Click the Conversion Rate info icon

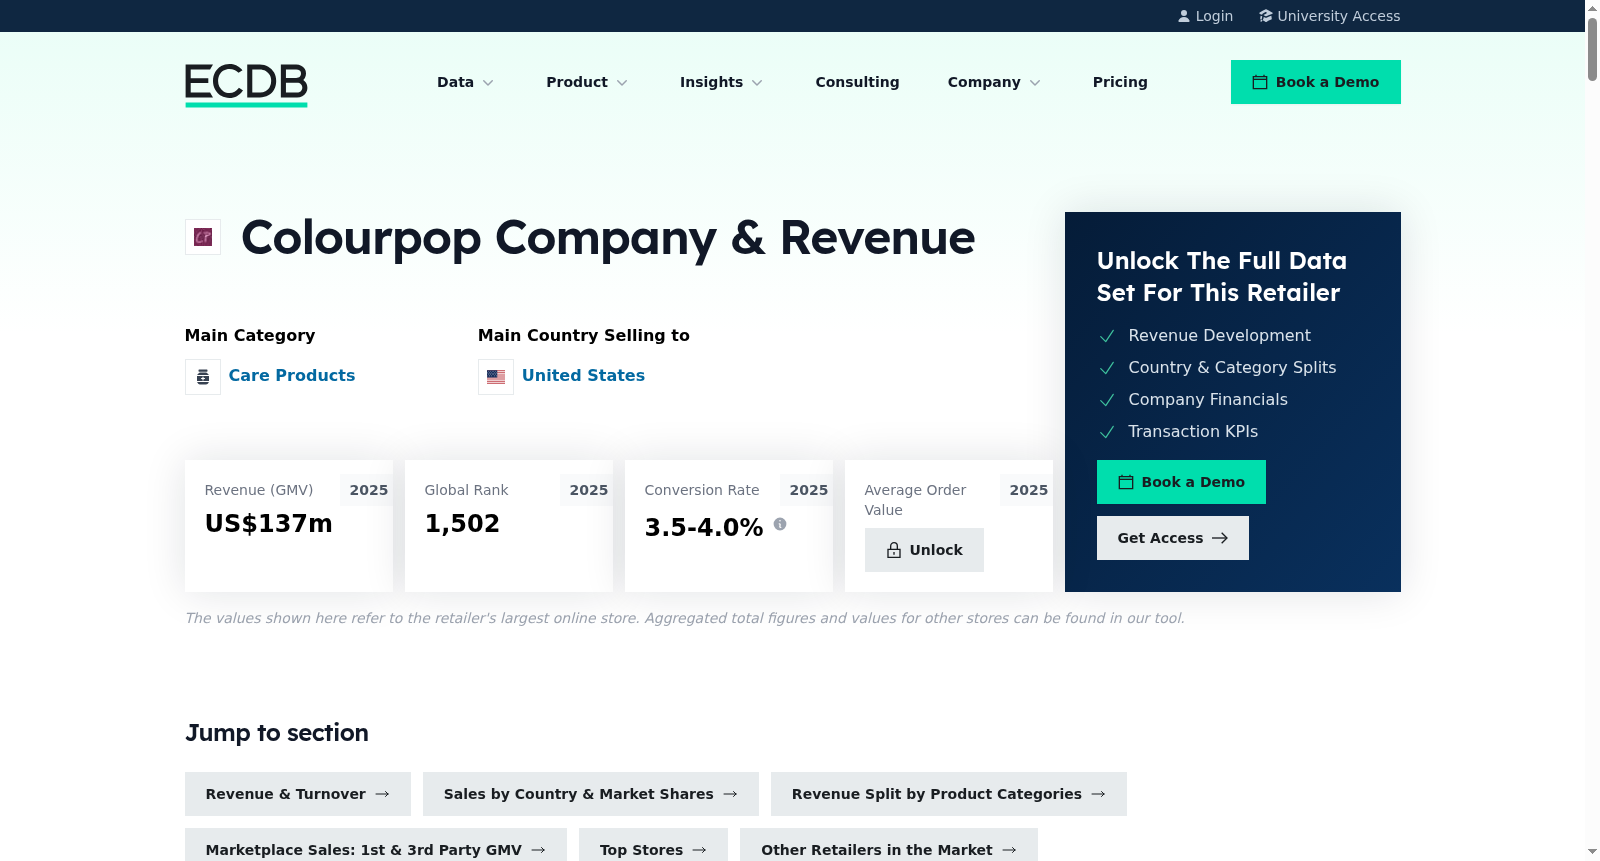tap(780, 524)
